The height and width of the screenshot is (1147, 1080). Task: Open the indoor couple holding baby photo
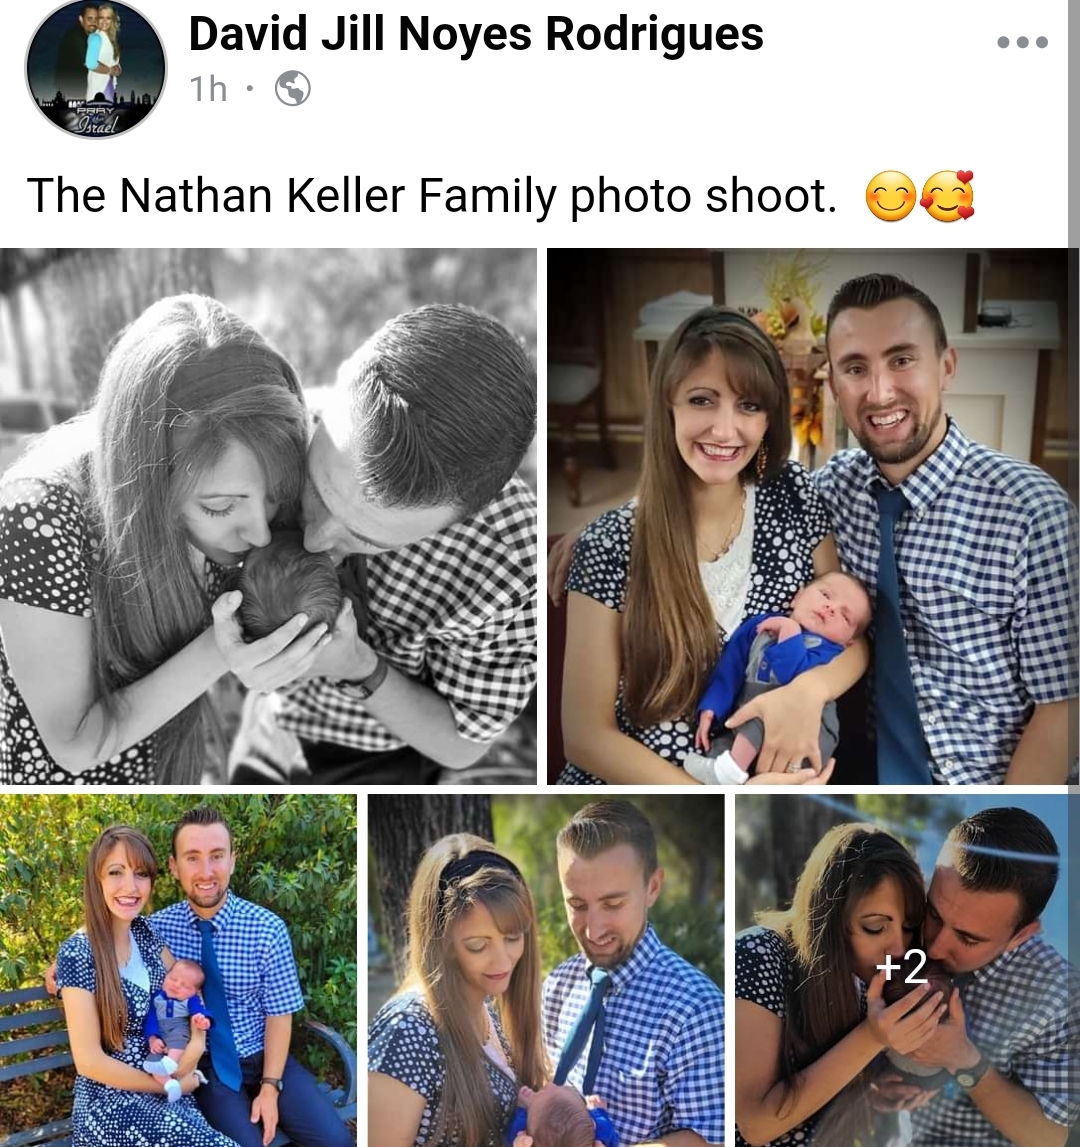pos(808,516)
